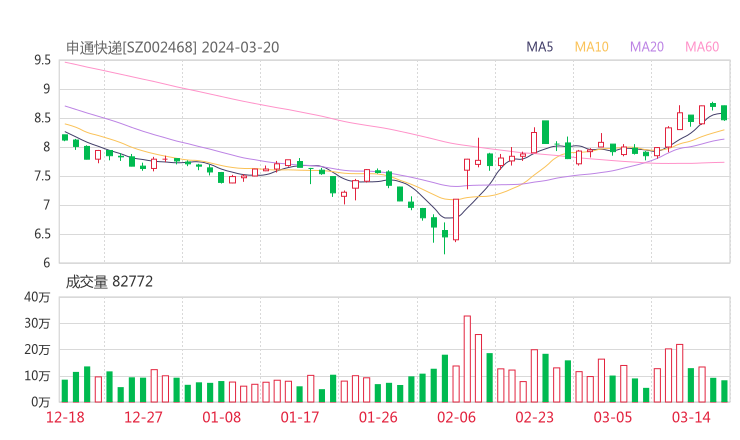
Task: Click the 12-18 date label
Action: [65, 417]
